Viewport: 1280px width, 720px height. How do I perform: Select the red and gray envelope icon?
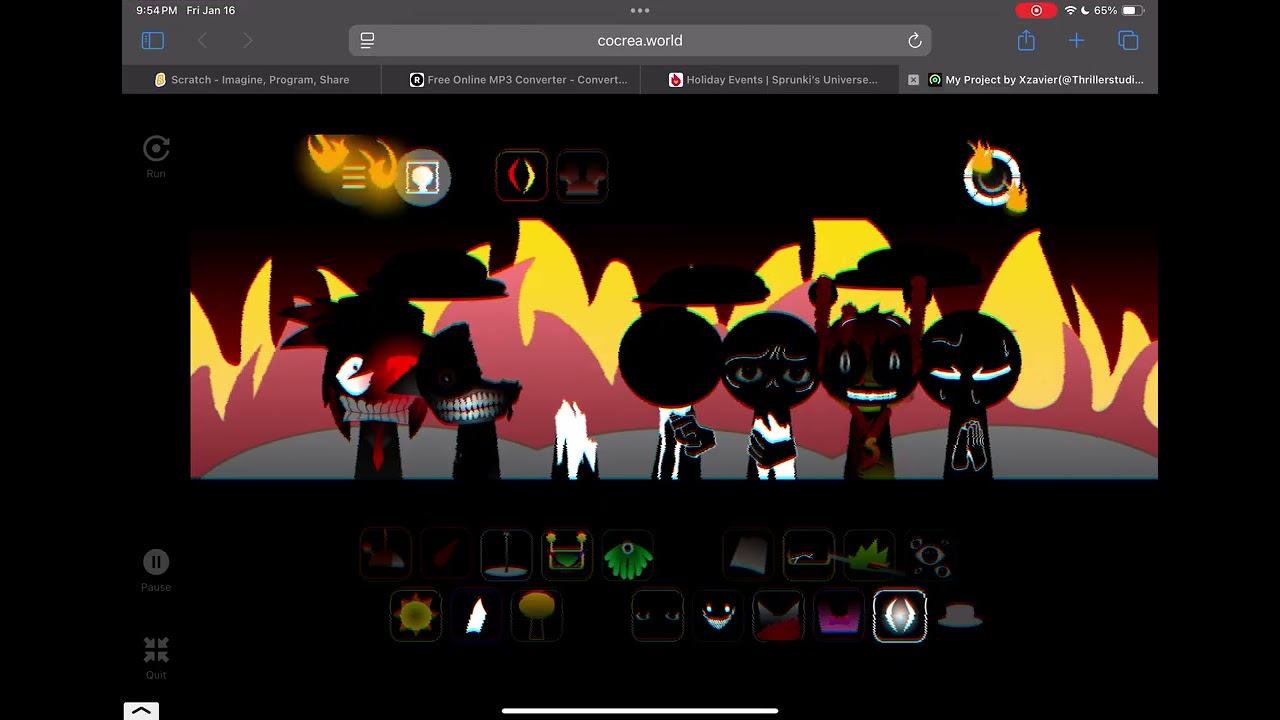pyautogui.click(x=778, y=615)
